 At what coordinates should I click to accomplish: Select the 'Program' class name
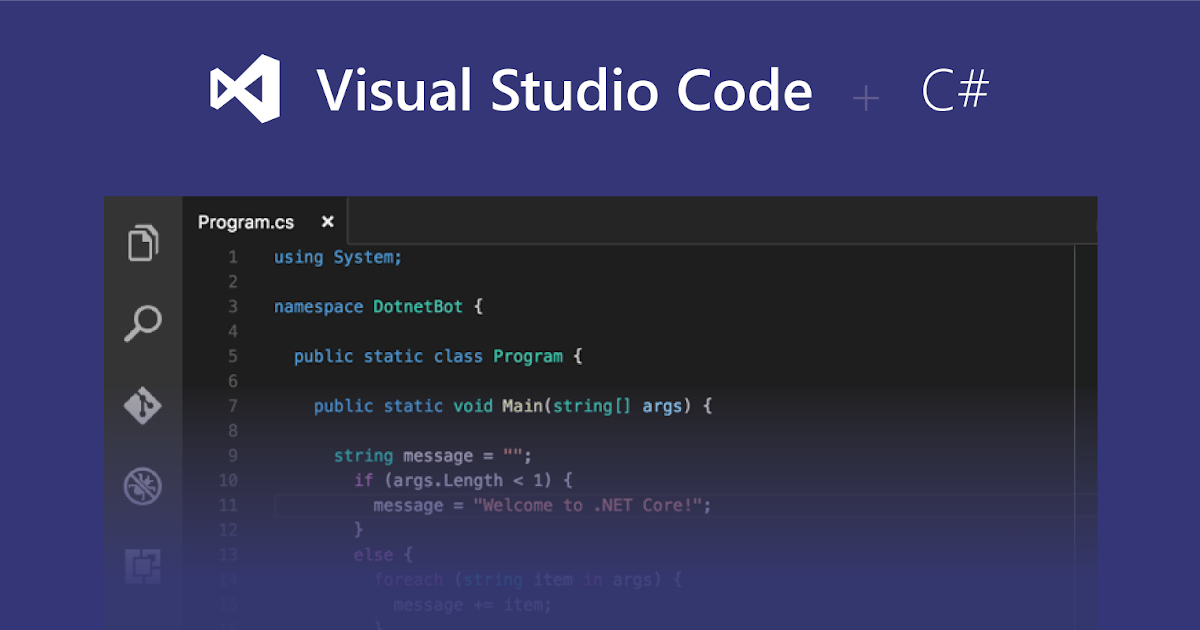(x=528, y=356)
